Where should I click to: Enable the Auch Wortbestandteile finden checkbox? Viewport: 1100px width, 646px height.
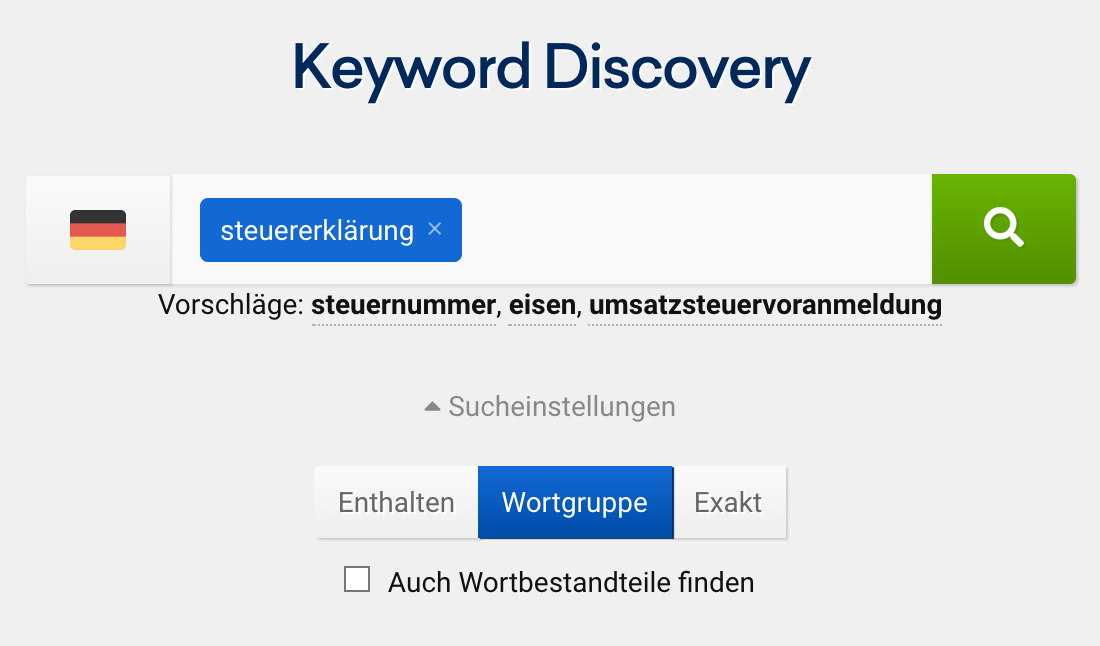click(357, 580)
